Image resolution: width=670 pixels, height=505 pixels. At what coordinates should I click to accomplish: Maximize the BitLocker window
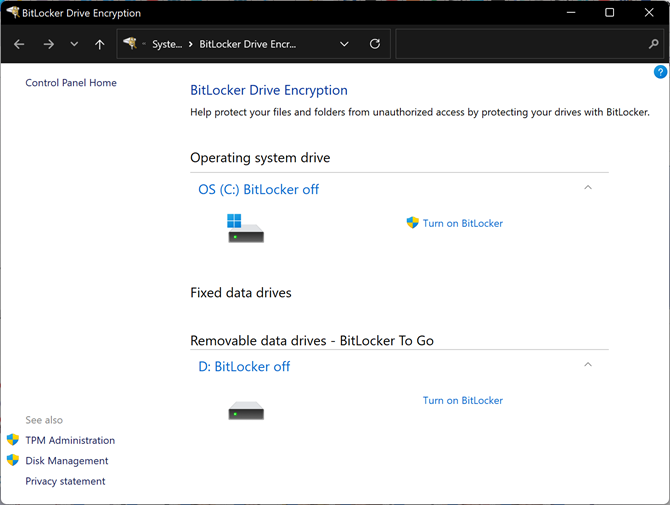coord(610,13)
